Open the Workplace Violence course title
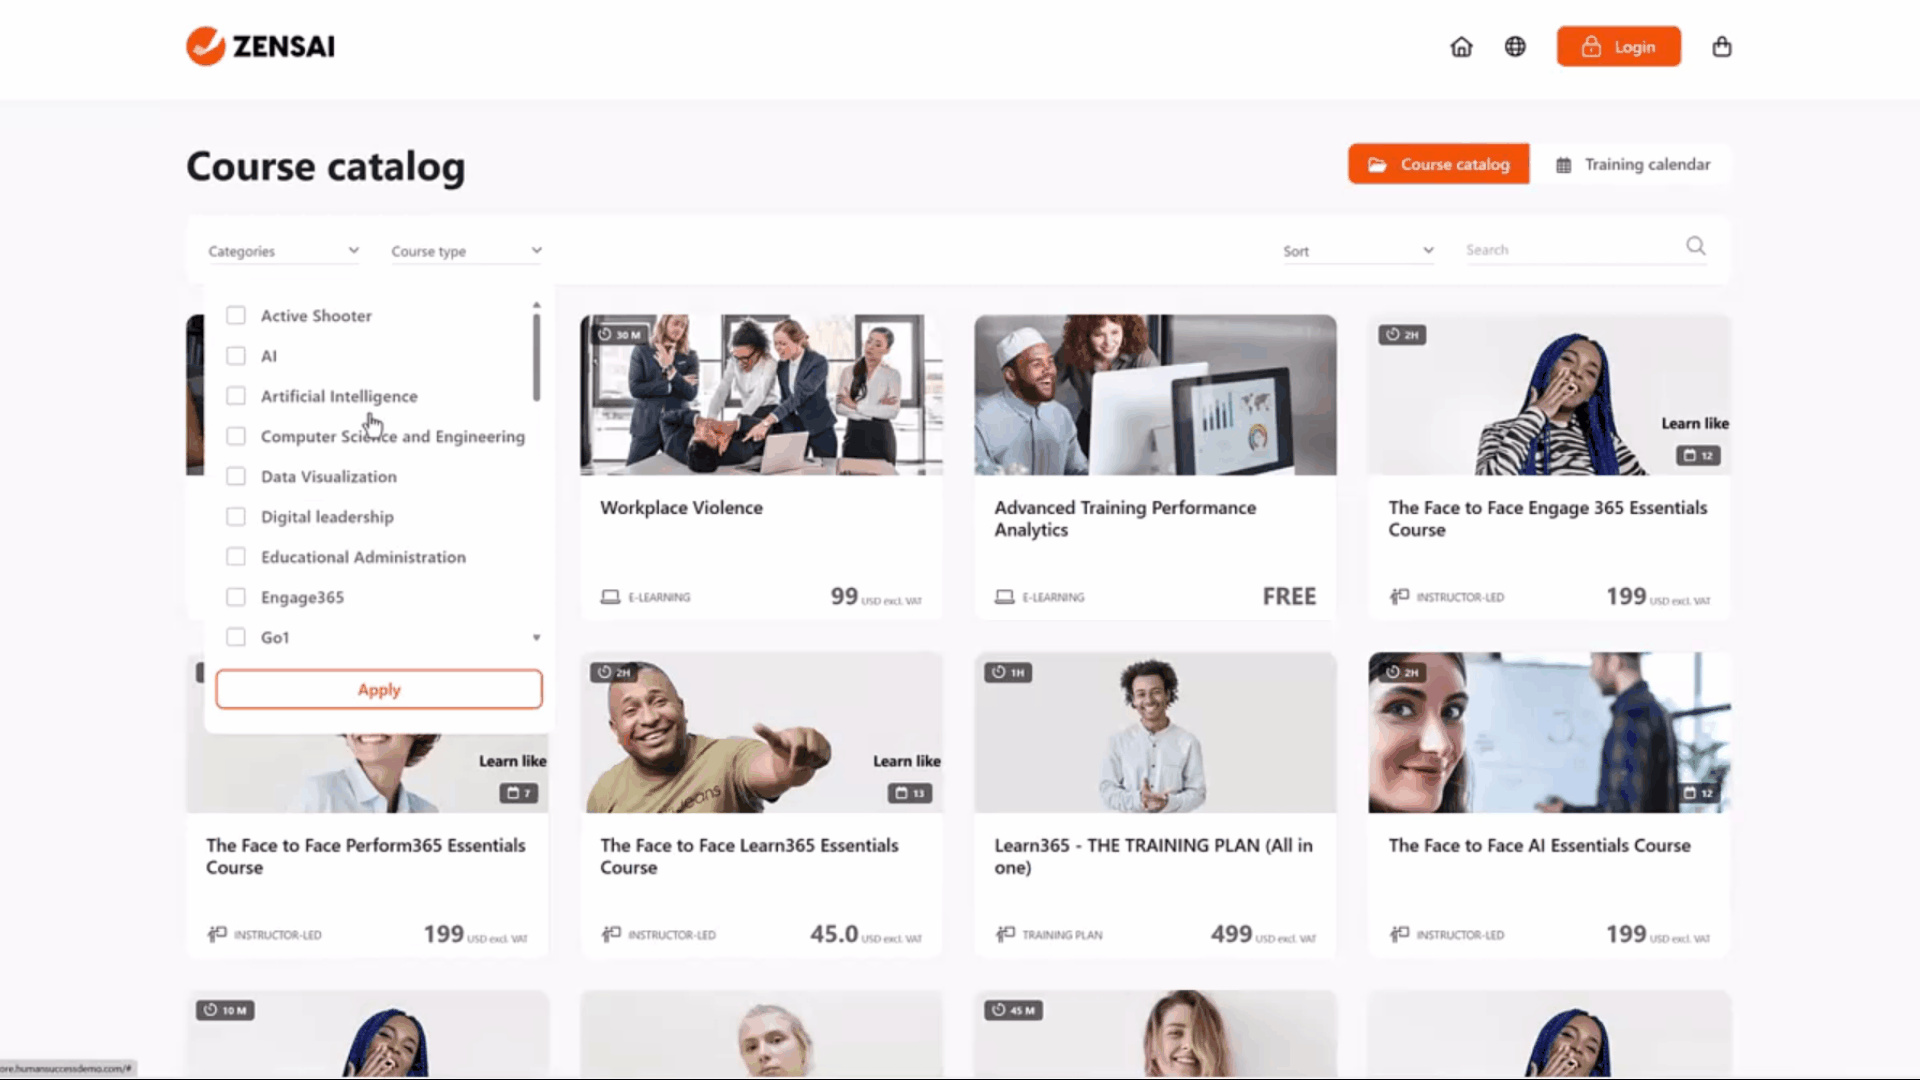The image size is (1920, 1080). click(681, 507)
